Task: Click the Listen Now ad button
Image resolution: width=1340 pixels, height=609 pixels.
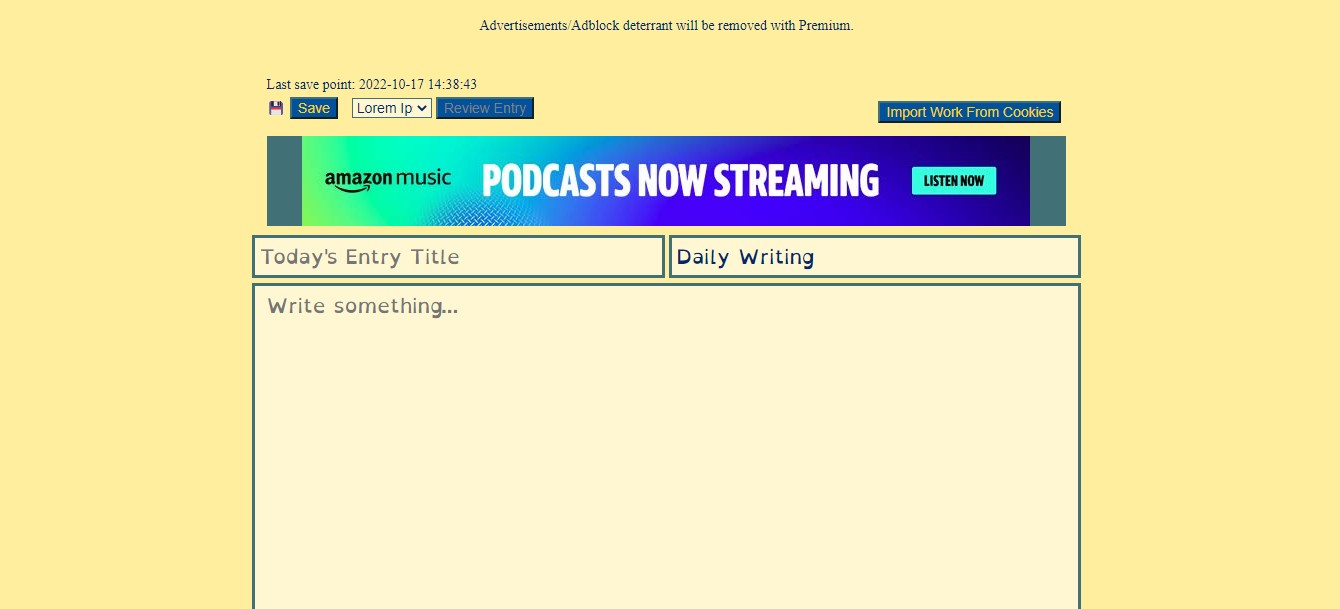Action: click(x=954, y=181)
